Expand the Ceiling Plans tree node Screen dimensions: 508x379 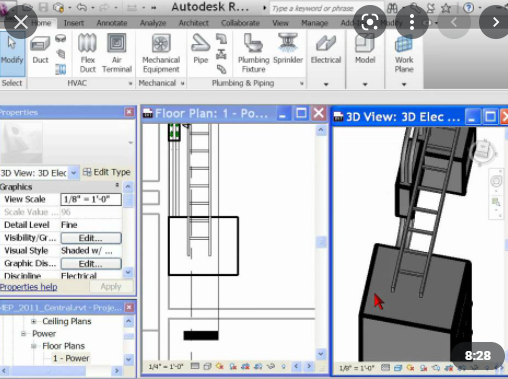pyautogui.click(x=33, y=321)
